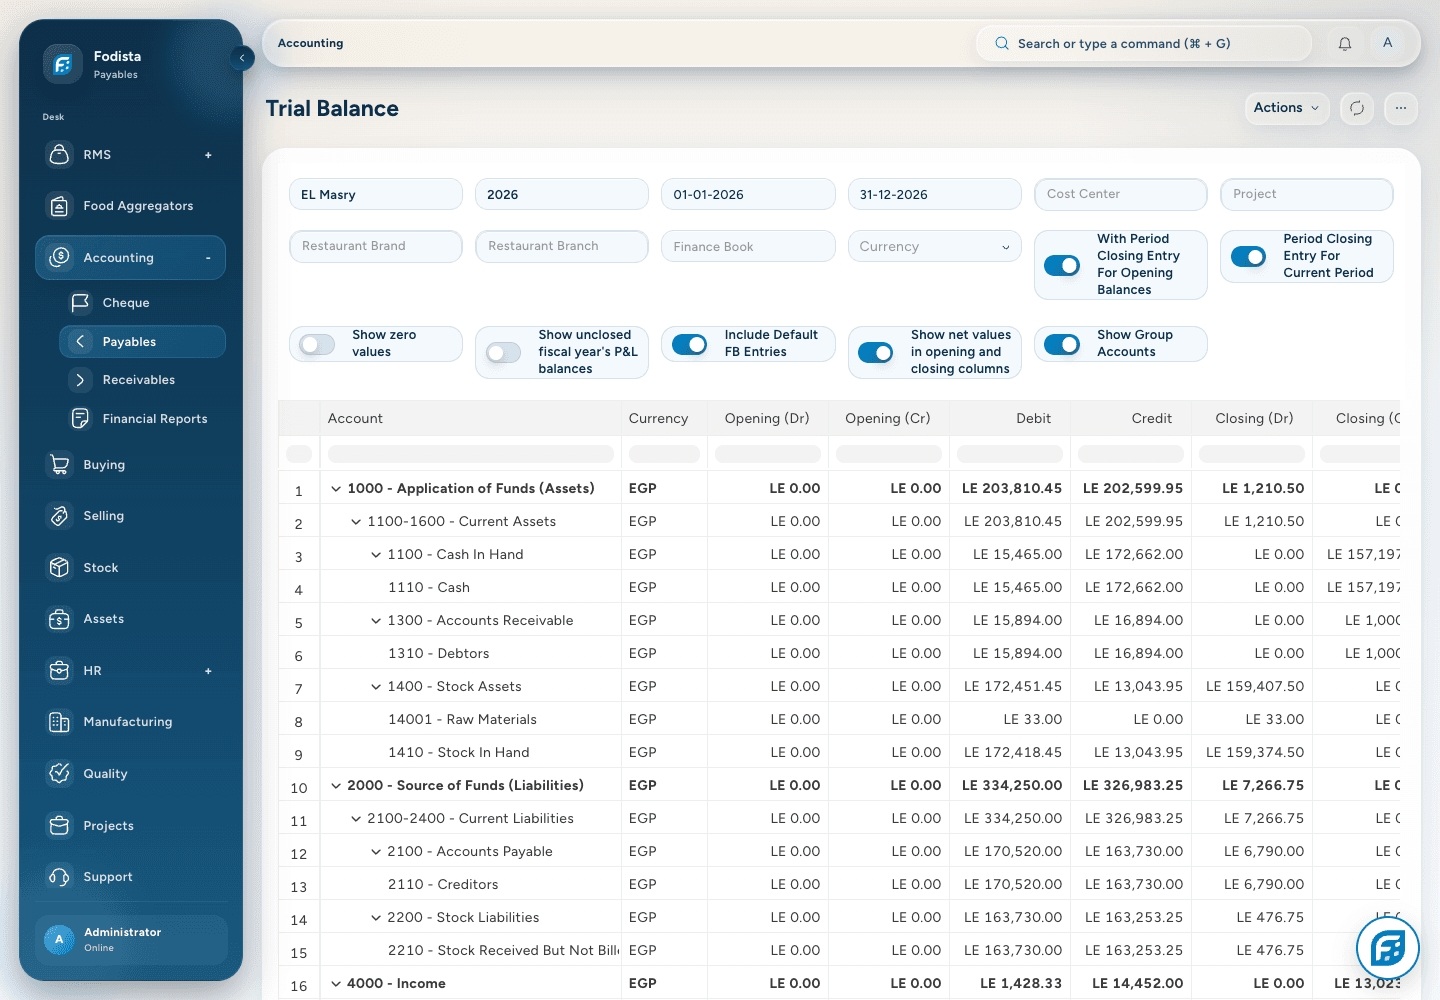
Task: Toggle With Period Closing Entry For Opening Balances
Action: (1062, 265)
